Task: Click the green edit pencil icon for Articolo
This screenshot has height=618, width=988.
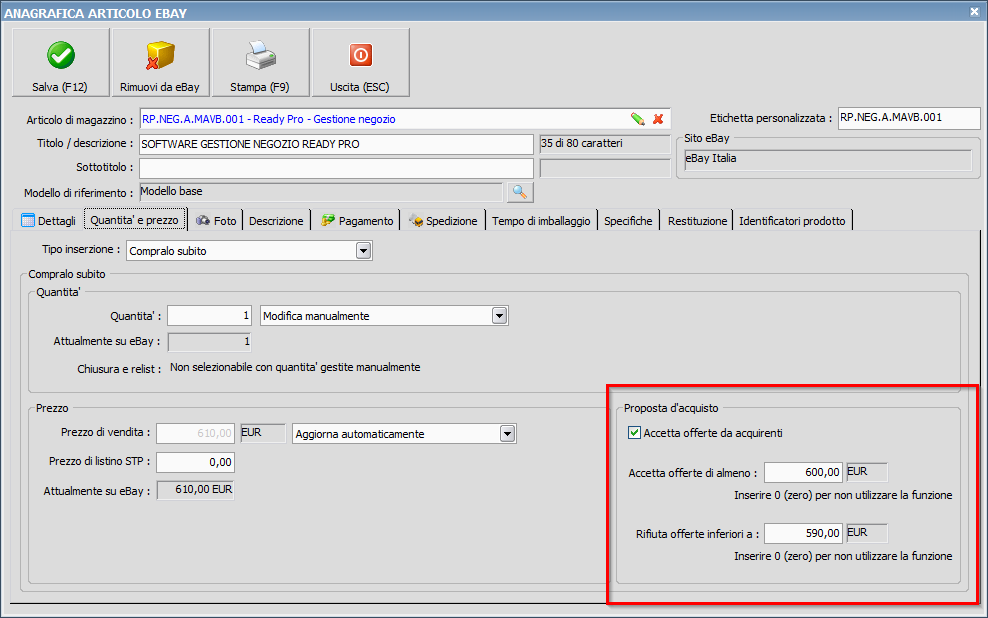Action: (x=638, y=119)
